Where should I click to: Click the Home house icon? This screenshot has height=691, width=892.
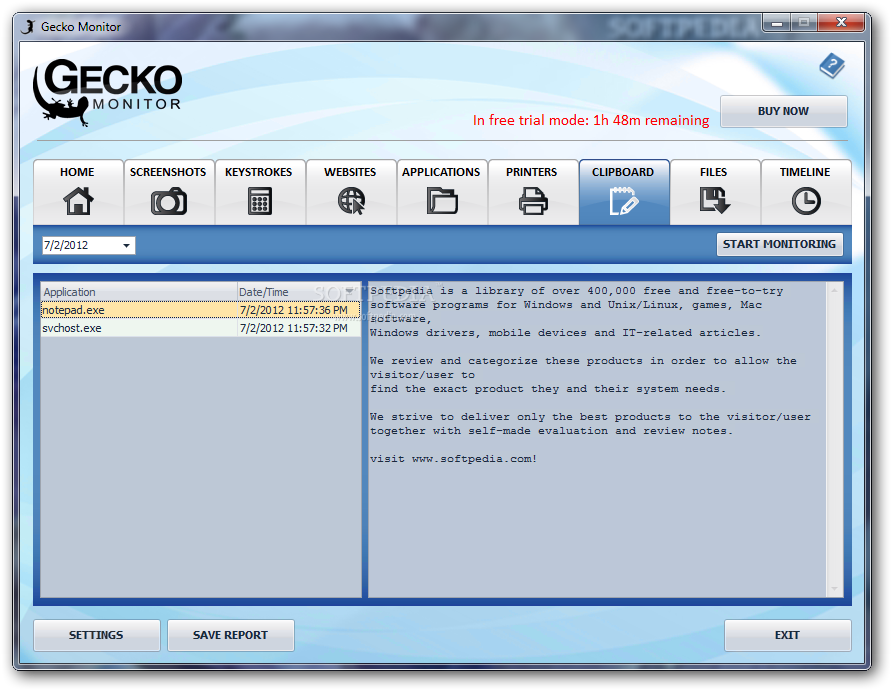[x=78, y=201]
